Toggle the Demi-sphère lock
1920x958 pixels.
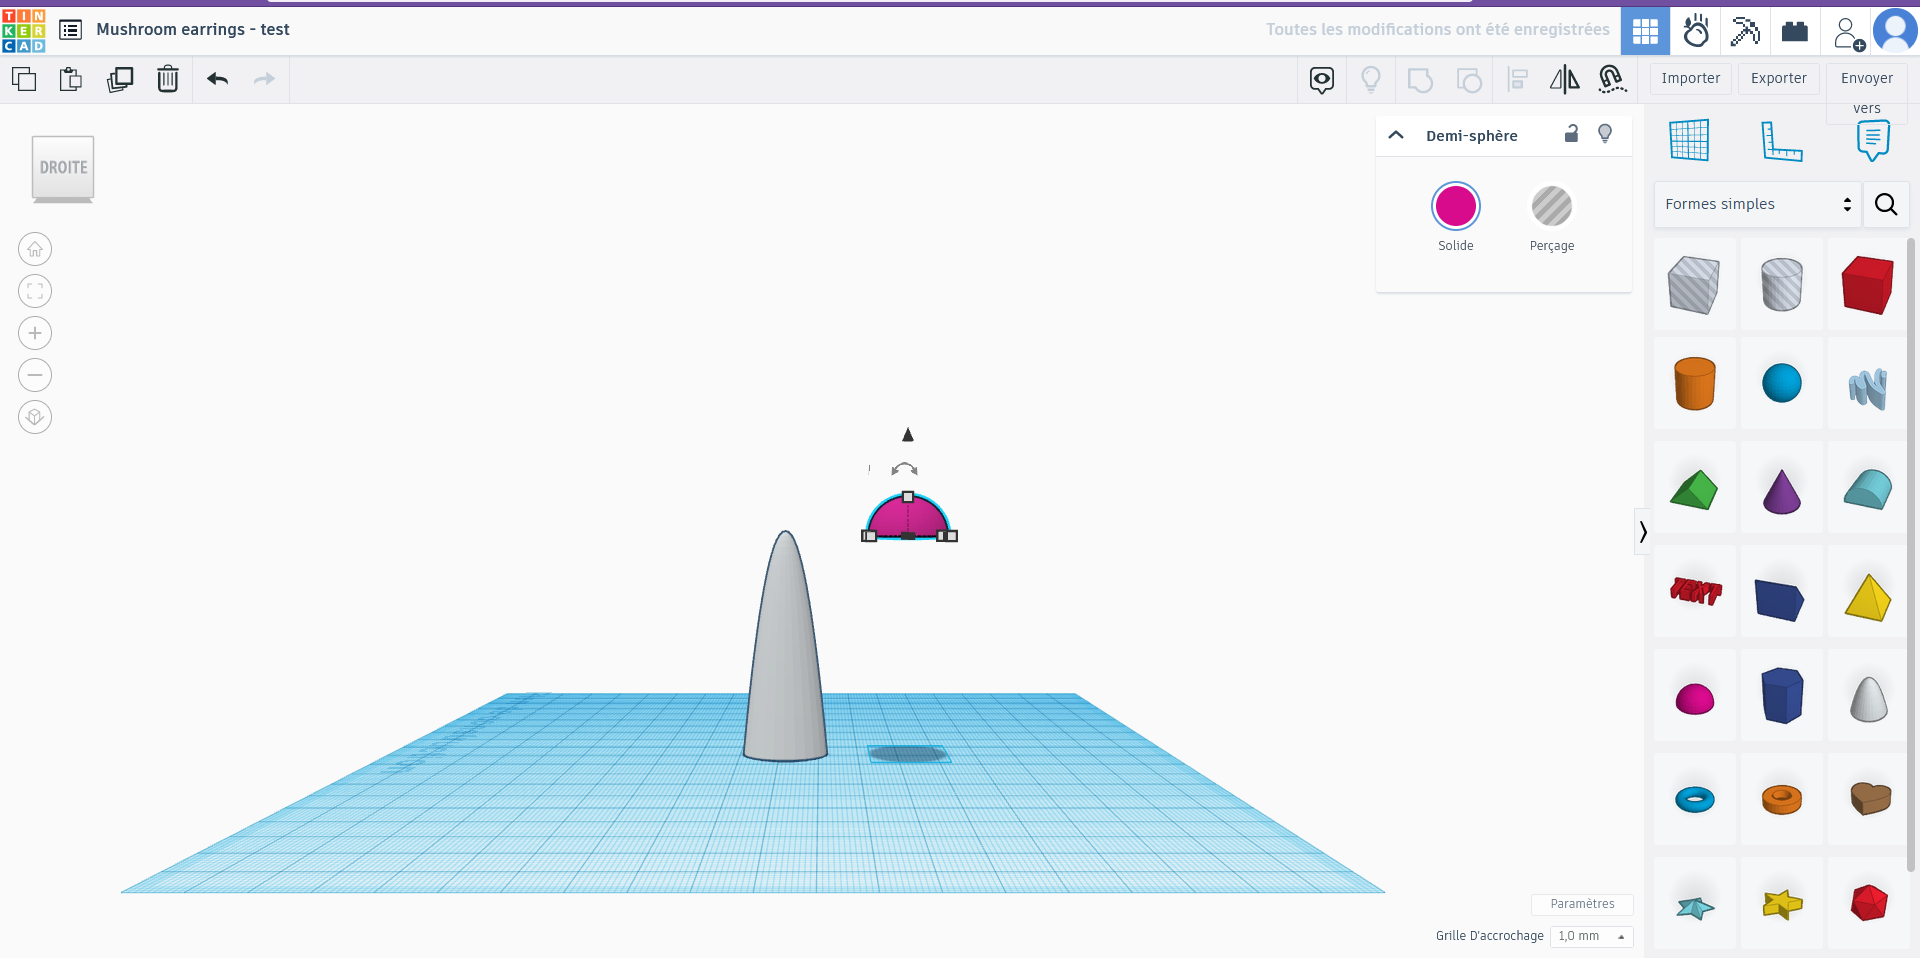[1571, 134]
